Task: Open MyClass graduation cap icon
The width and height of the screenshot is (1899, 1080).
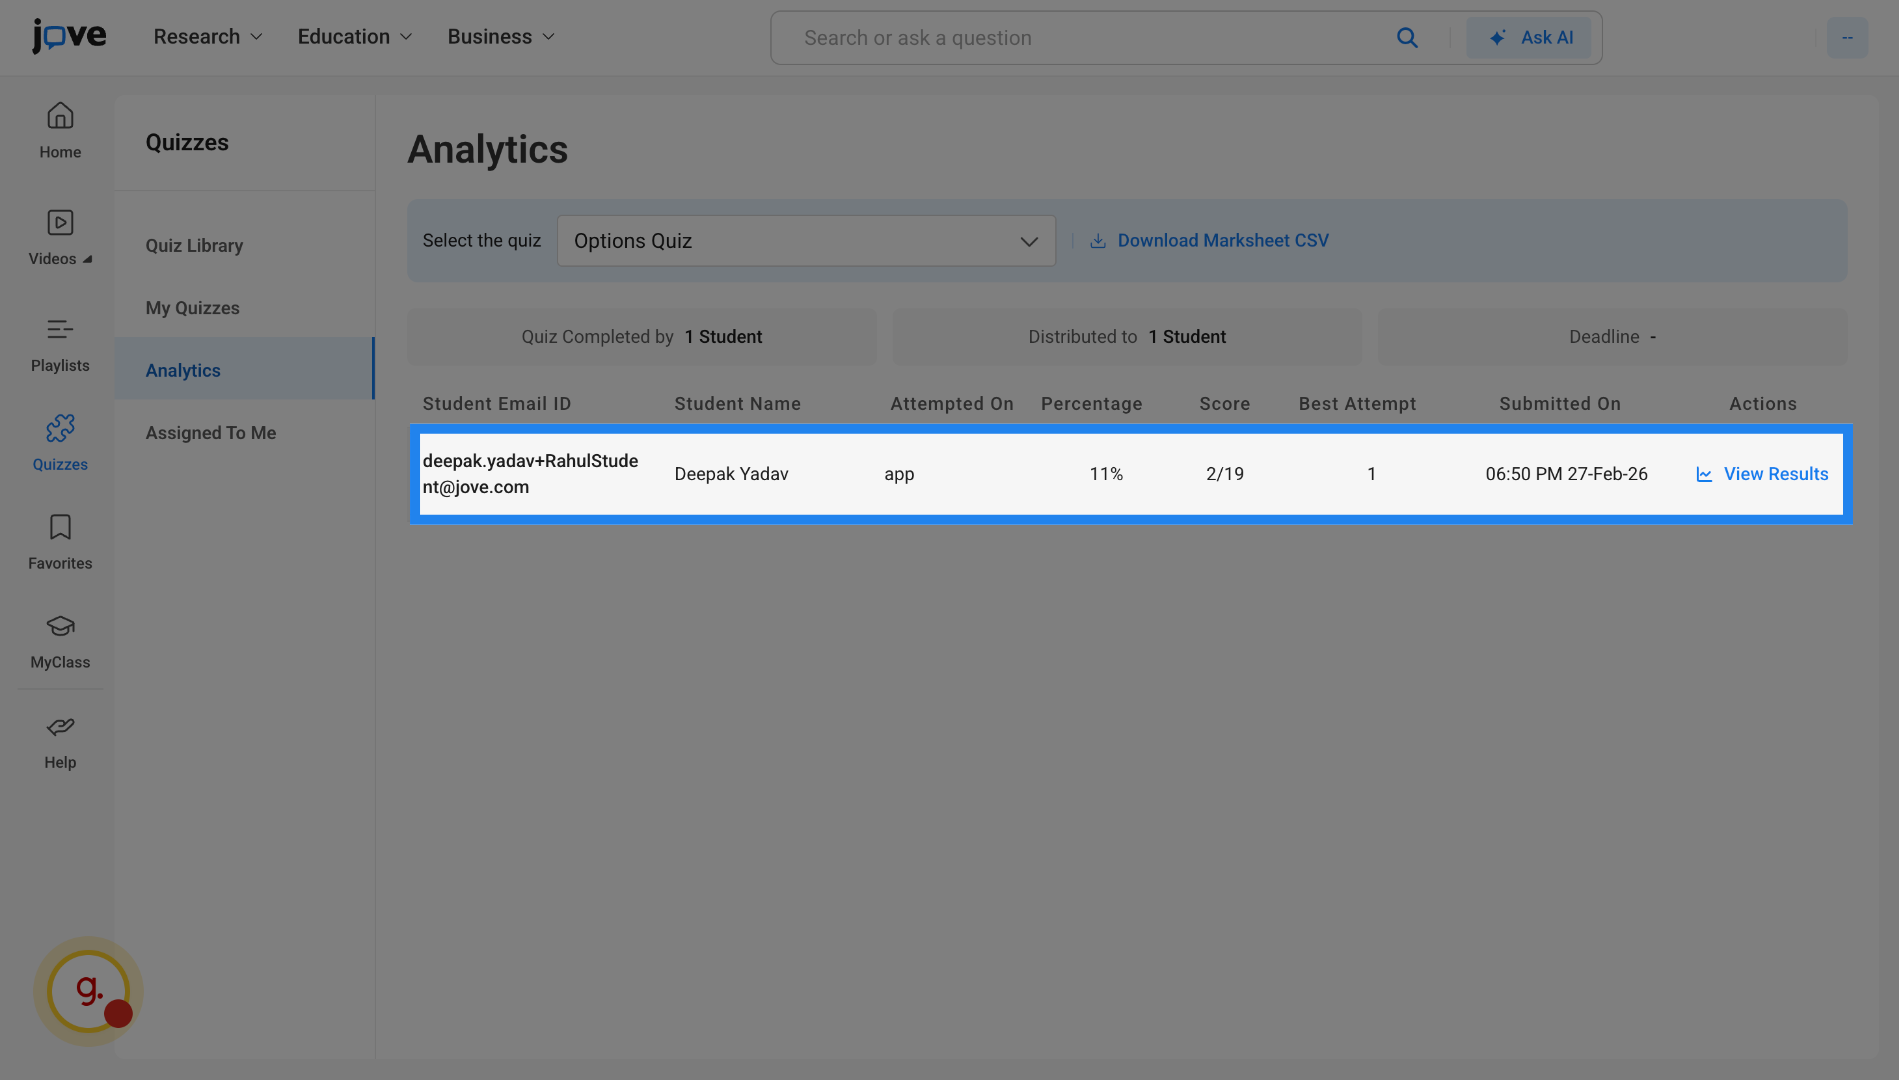Action: coord(60,627)
